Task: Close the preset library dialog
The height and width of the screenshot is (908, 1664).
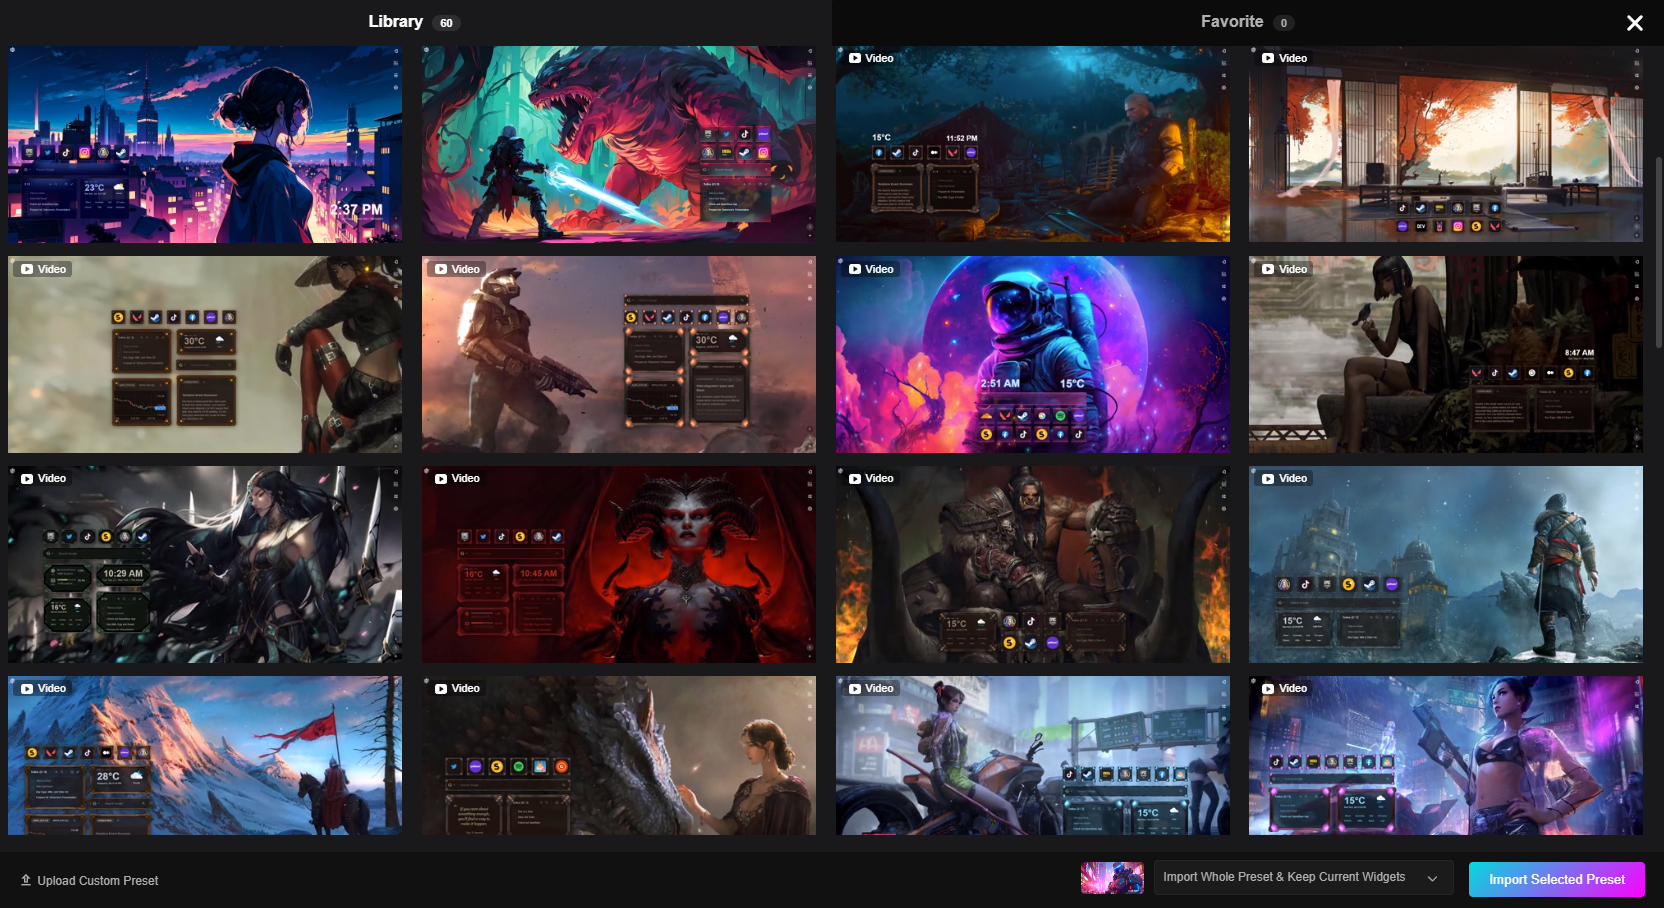Action: point(1635,22)
